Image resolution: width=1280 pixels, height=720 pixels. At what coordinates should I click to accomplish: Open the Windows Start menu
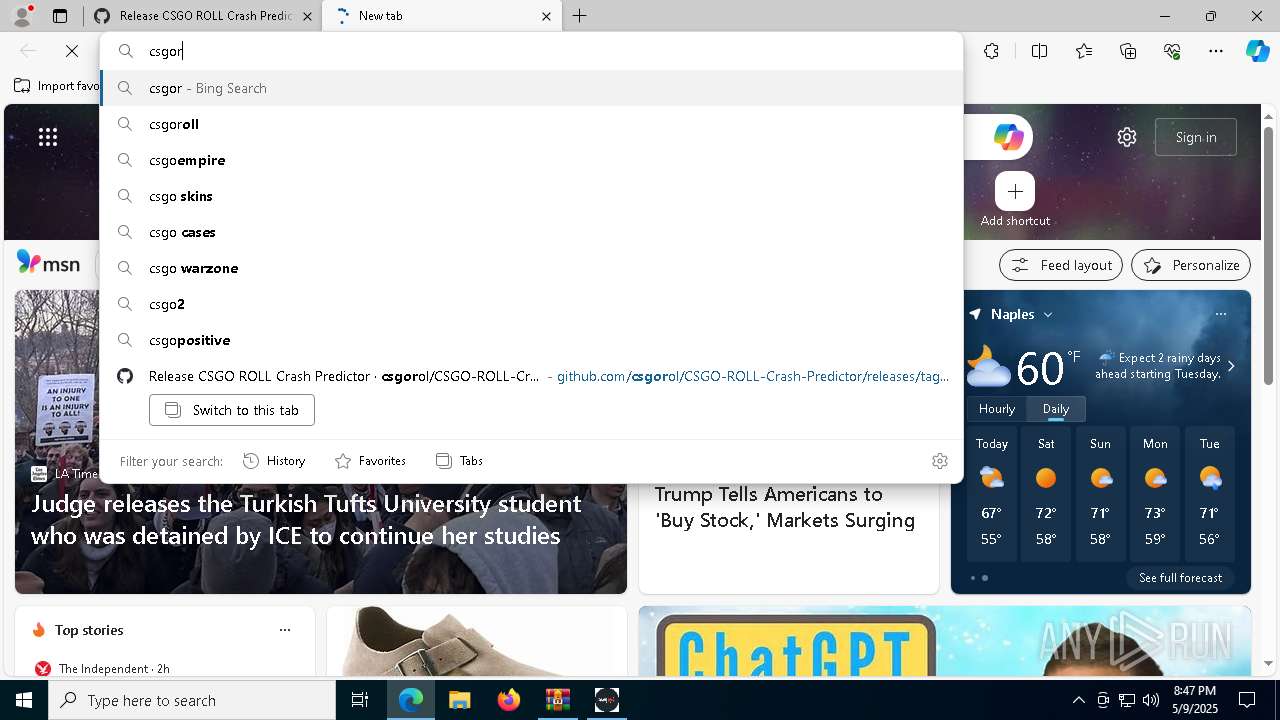[24, 700]
